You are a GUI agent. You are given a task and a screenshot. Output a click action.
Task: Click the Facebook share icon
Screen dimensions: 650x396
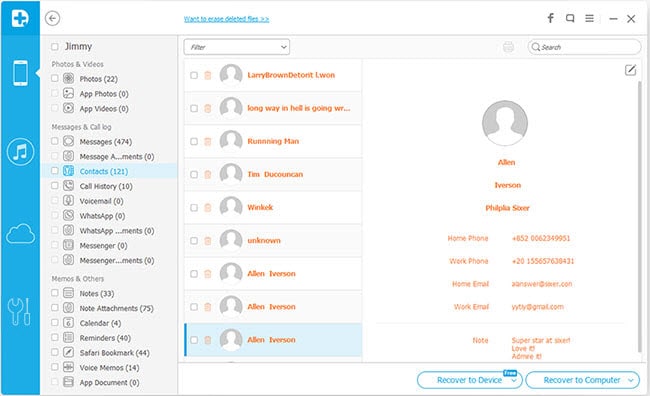click(551, 18)
